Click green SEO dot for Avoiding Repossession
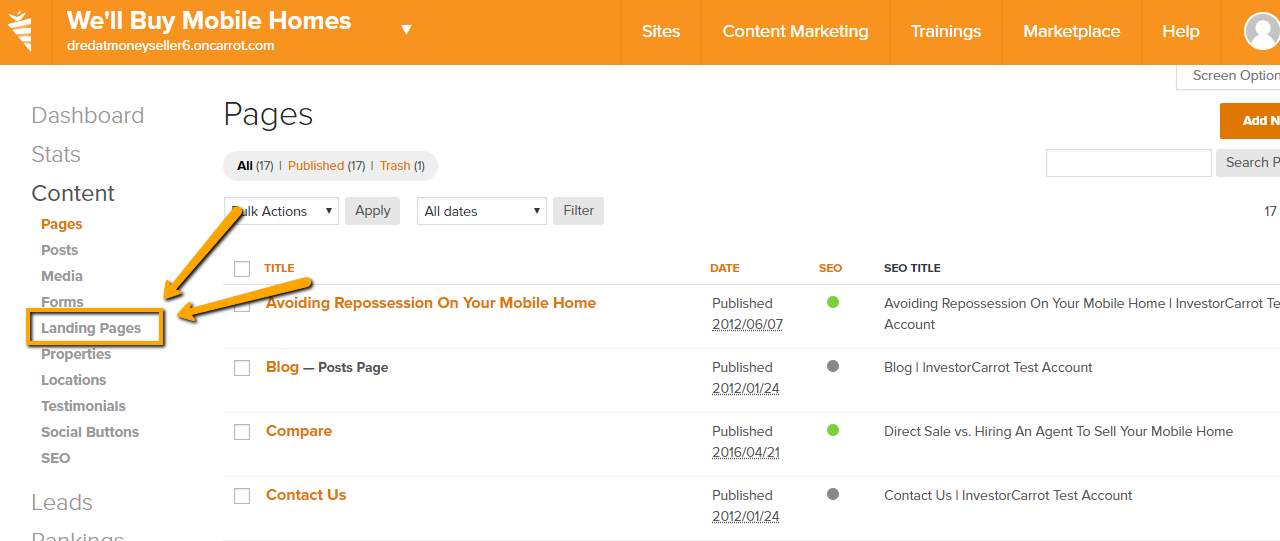The image size is (1280, 541). tap(833, 302)
